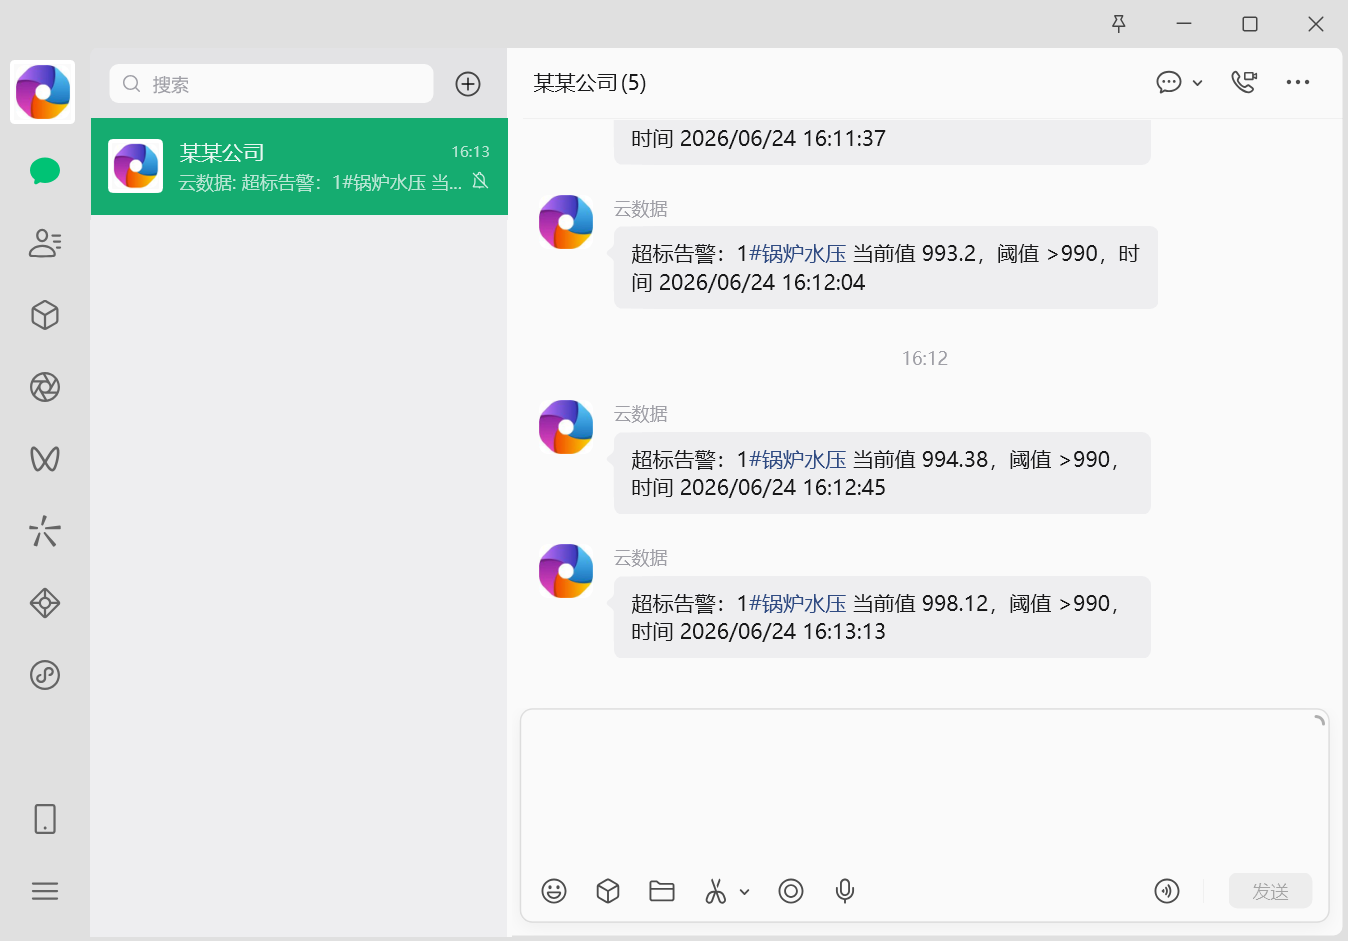The height and width of the screenshot is (941, 1348).
Task: Click 云数据 avatar beside the 998.12 alert
Action: pyautogui.click(x=566, y=571)
